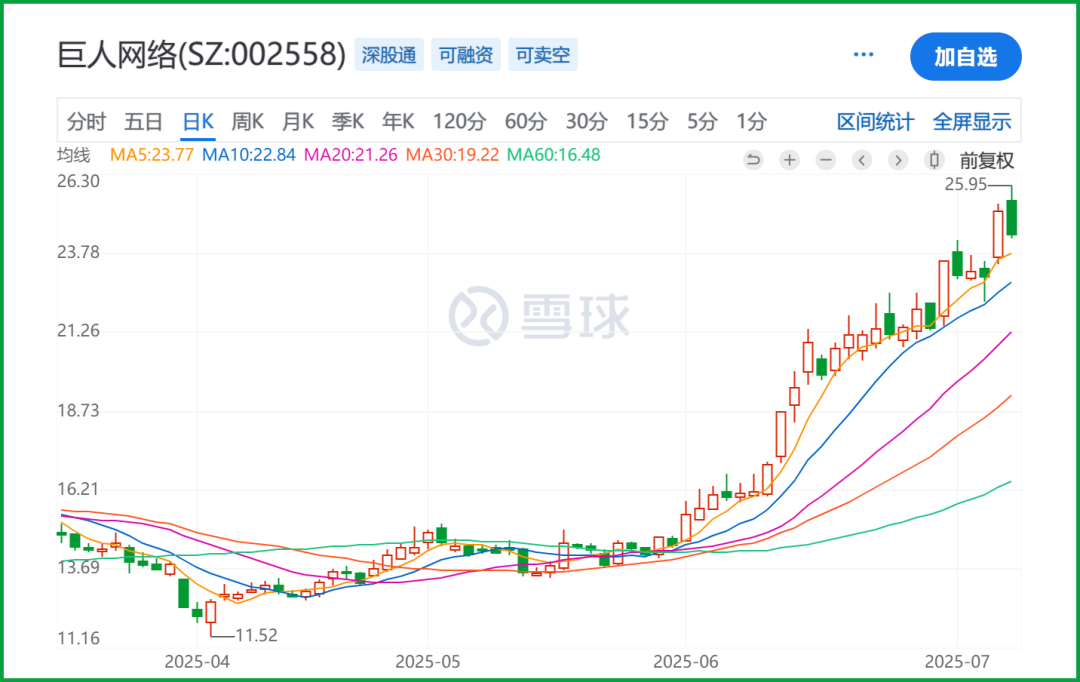
Task: Select the 周K weekly chart tab
Action: click(247, 122)
